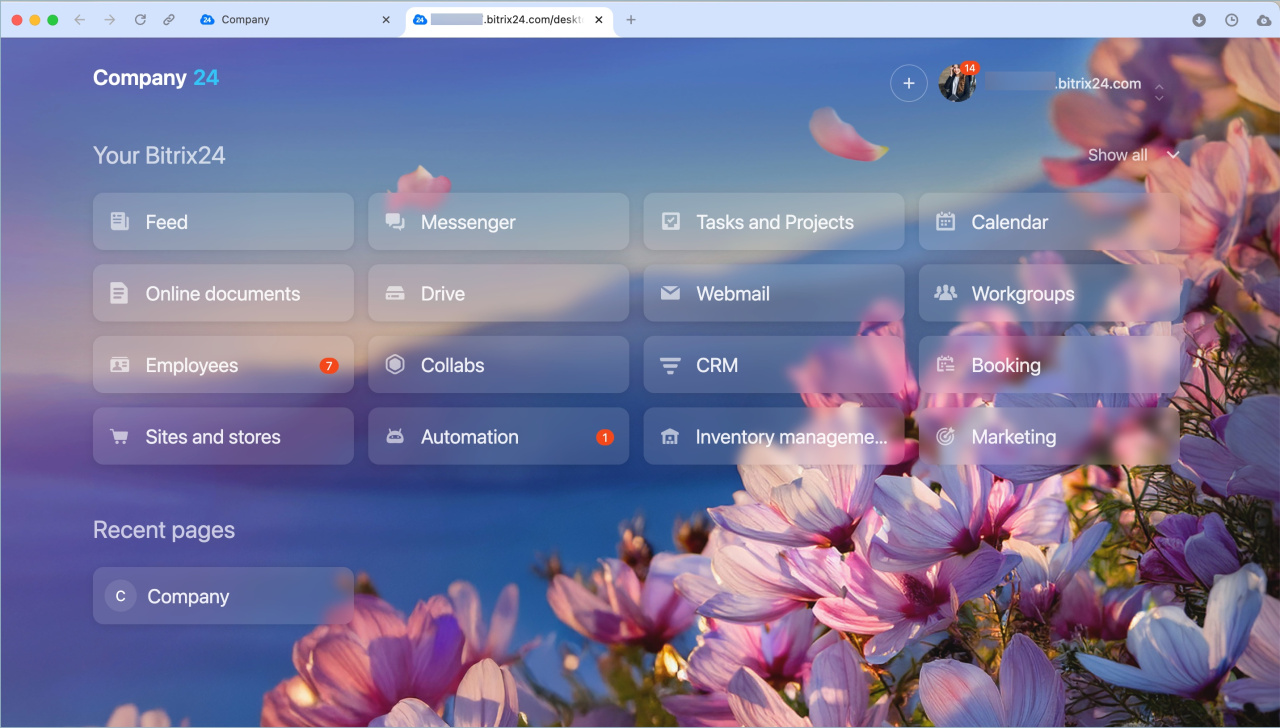
Task: Open the recent Company page card
Action: 223,596
